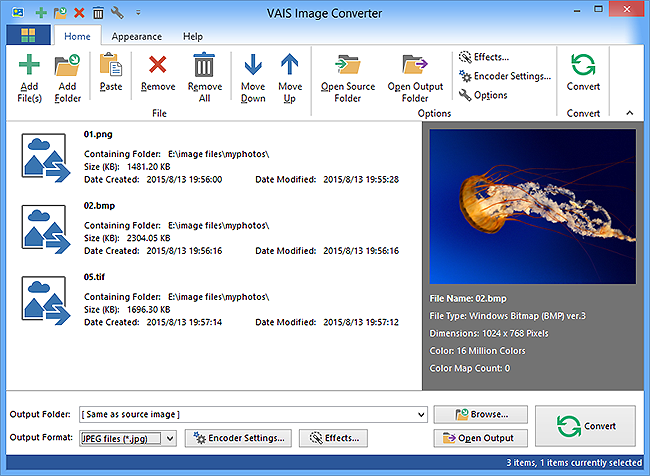The width and height of the screenshot is (650, 476).
Task: Open the application menu button with colored squares
Action: [x=28, y=35]
